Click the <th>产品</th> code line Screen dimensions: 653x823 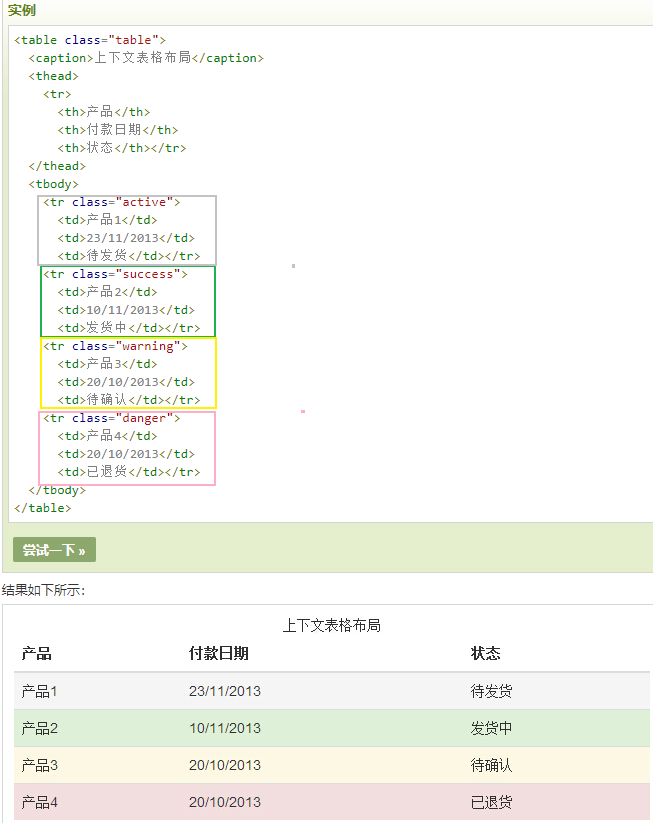[x=104, y=112]
